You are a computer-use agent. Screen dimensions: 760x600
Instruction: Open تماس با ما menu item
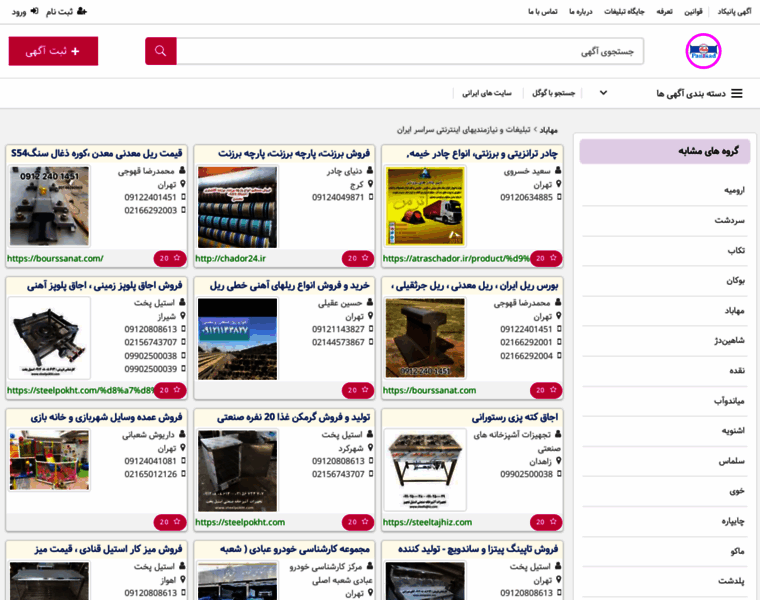[542, 12]
